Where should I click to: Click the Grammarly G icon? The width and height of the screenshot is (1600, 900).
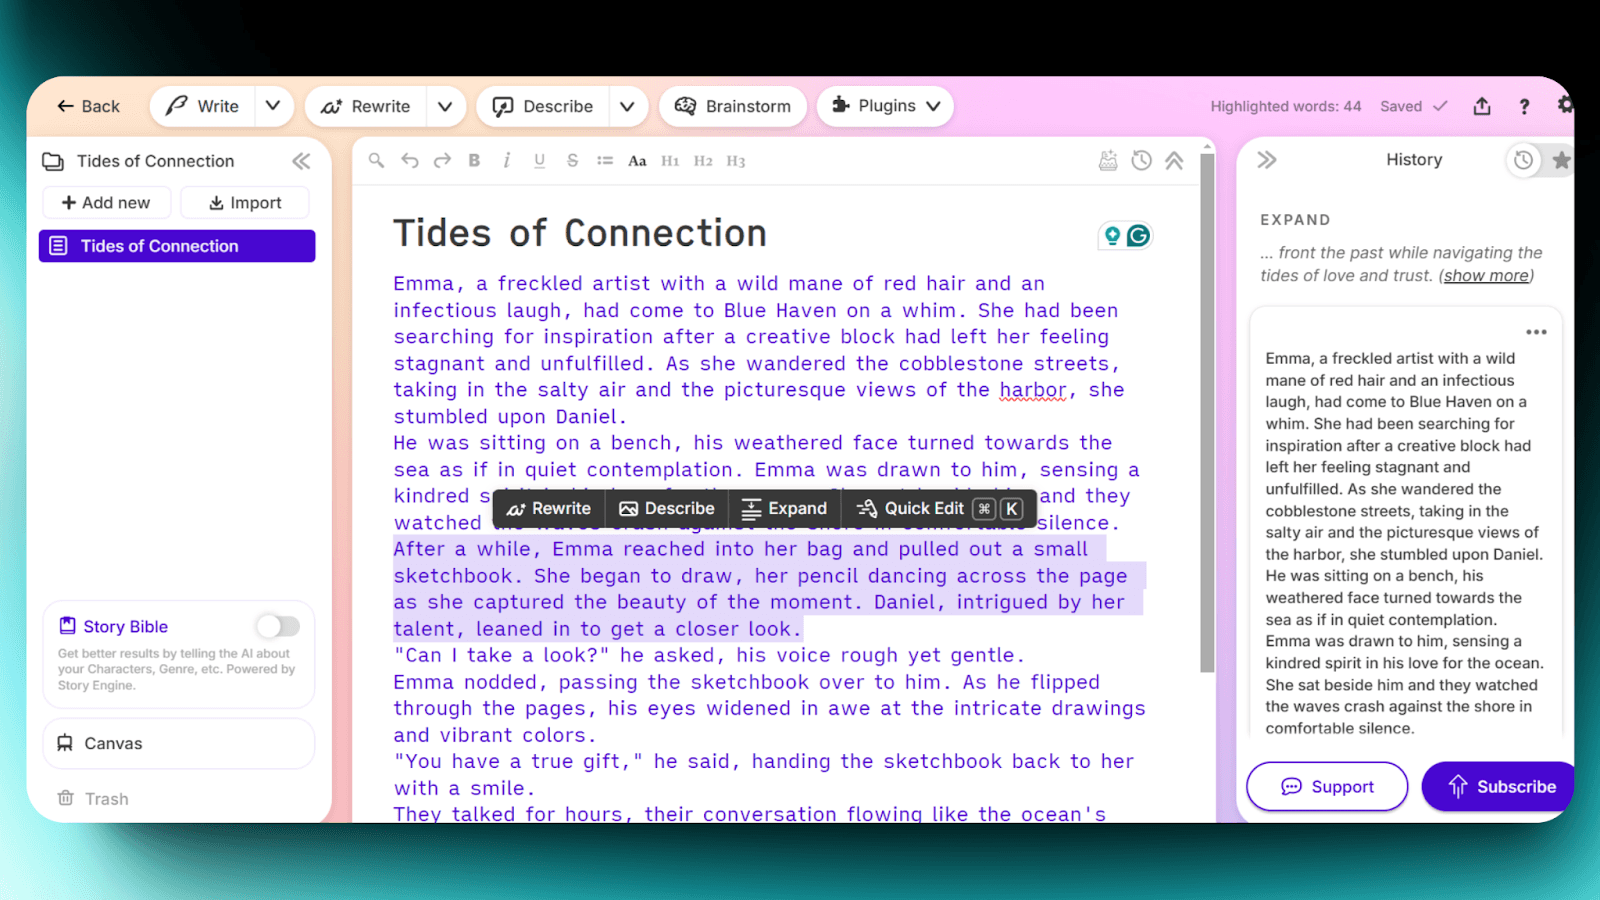1138,235
